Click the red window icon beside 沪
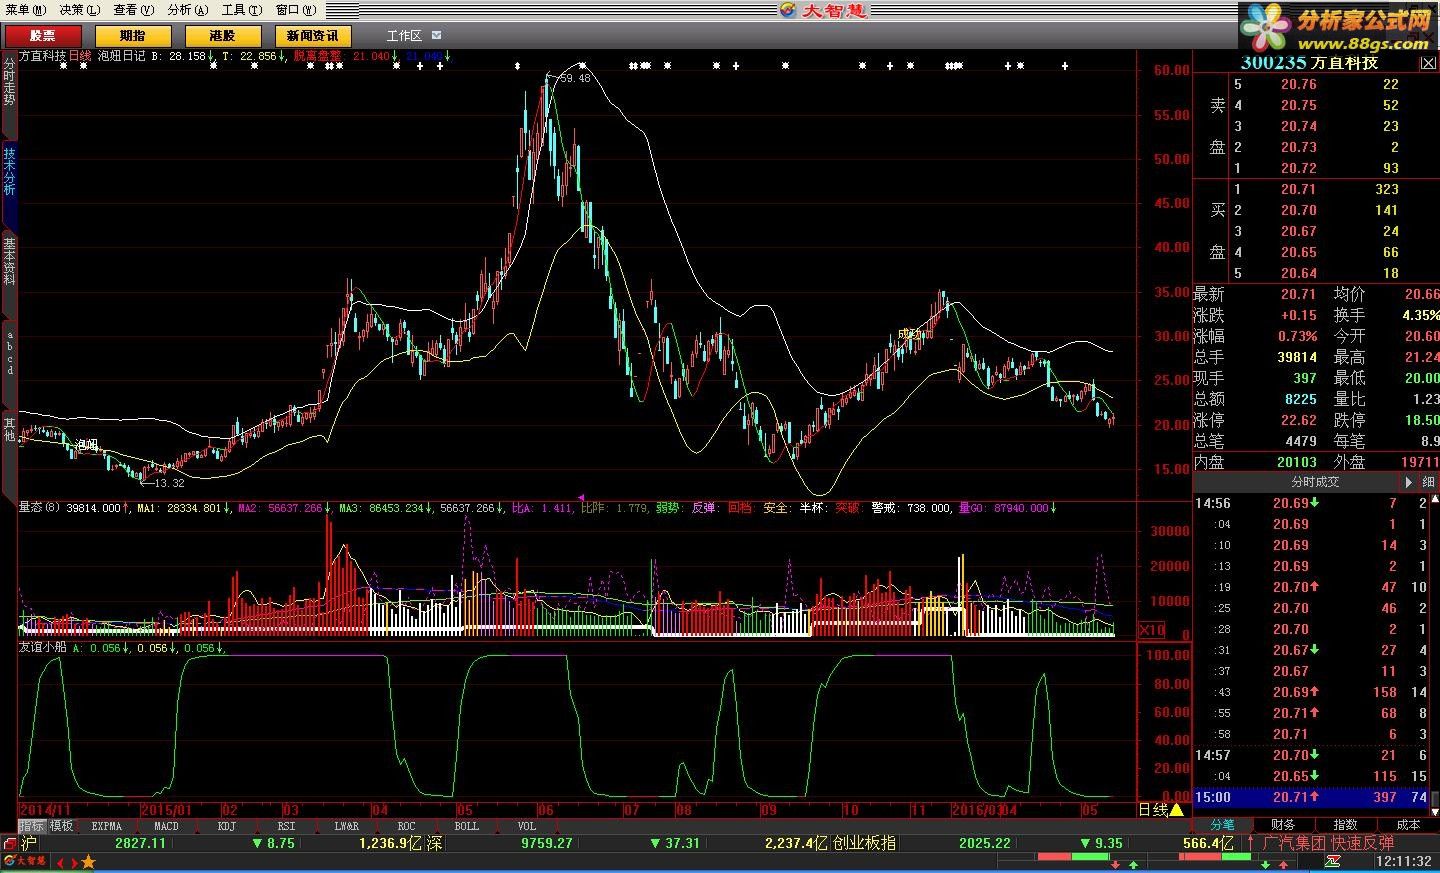 [9, 844]
